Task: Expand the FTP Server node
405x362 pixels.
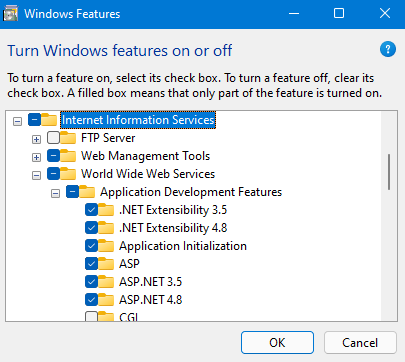Action: (36, 139)
